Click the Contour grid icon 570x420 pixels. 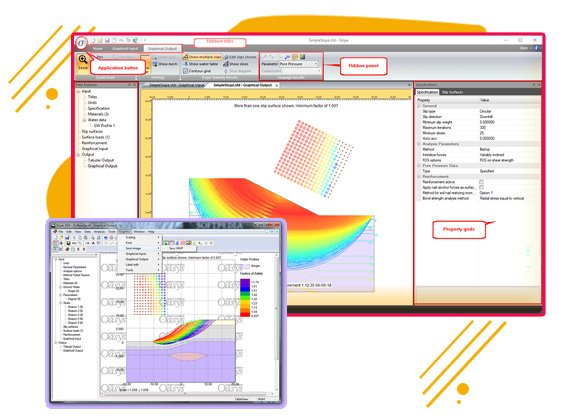[186, 71]
